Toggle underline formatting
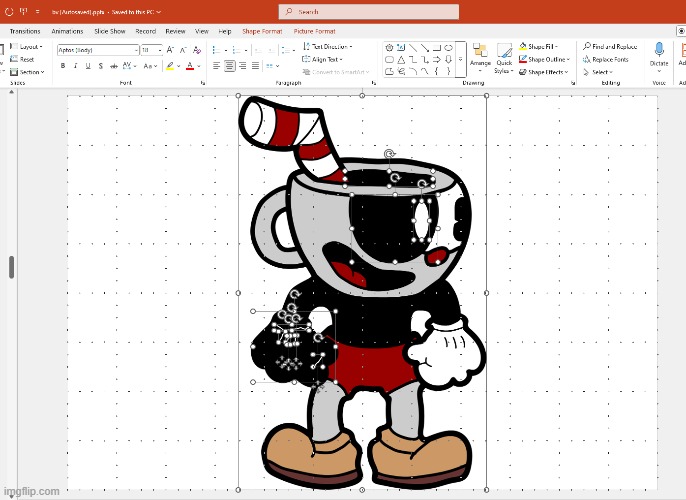 (88, 66)
